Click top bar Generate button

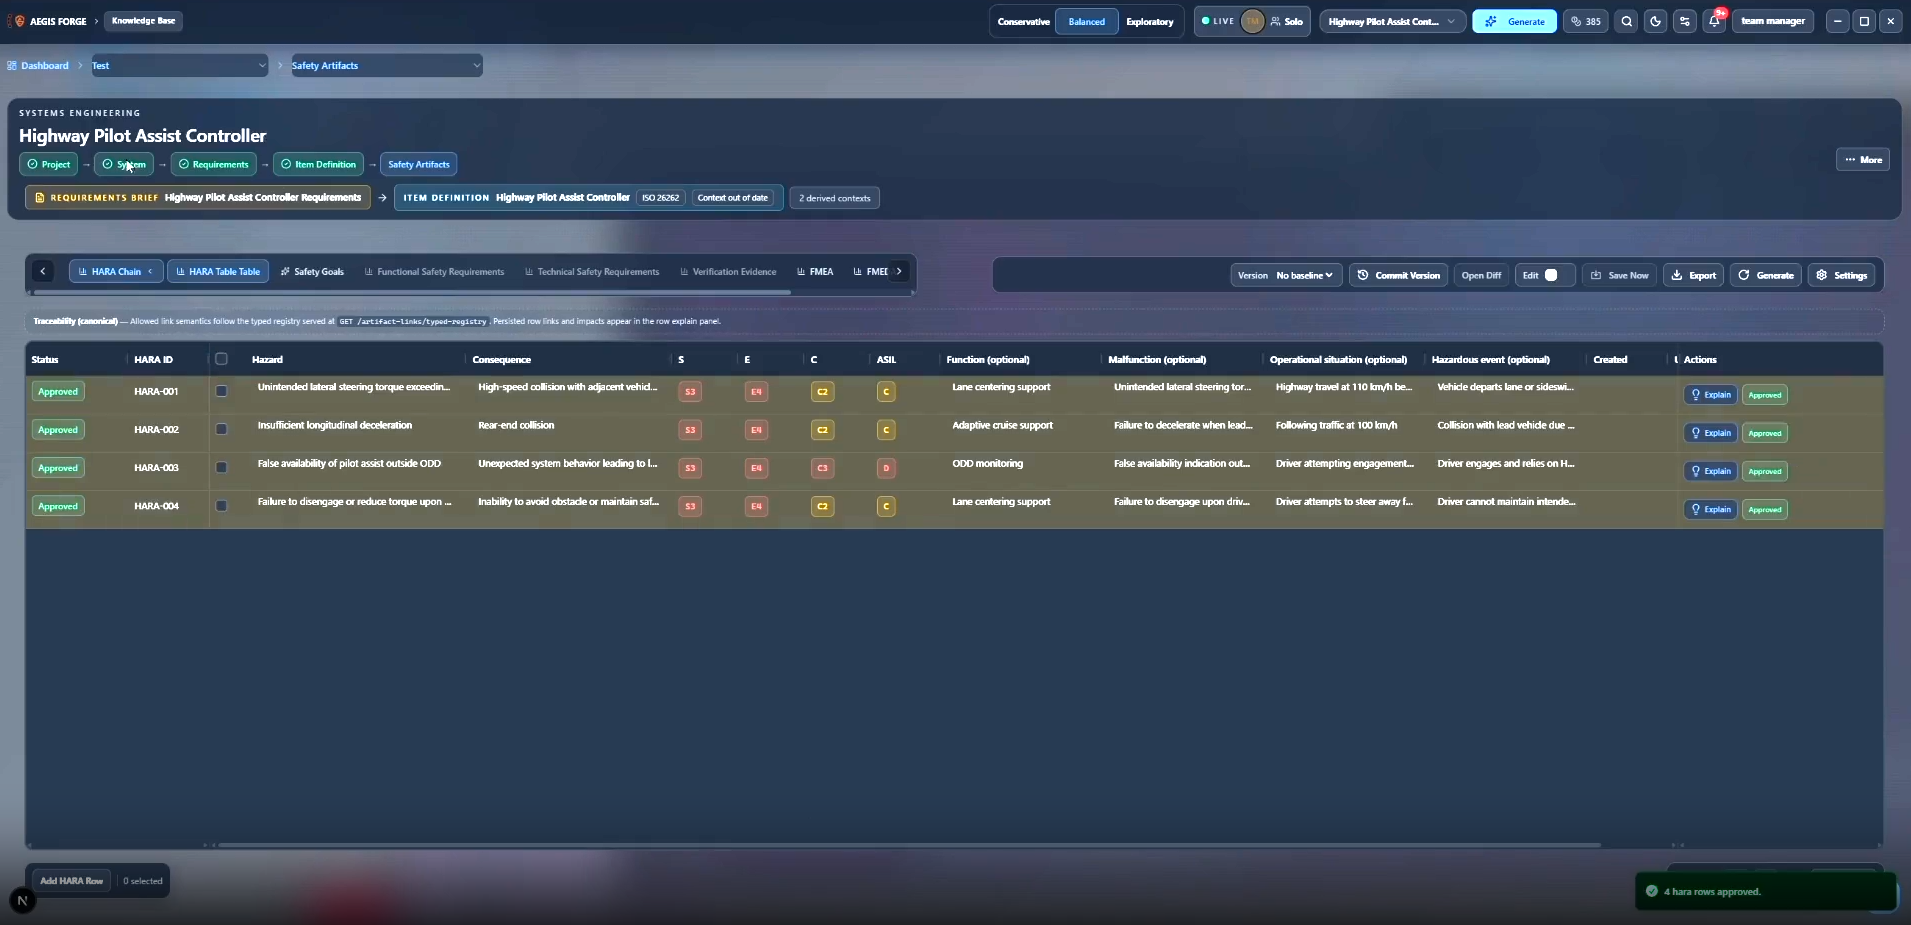pyautogui.click(x=1514, y=21)
